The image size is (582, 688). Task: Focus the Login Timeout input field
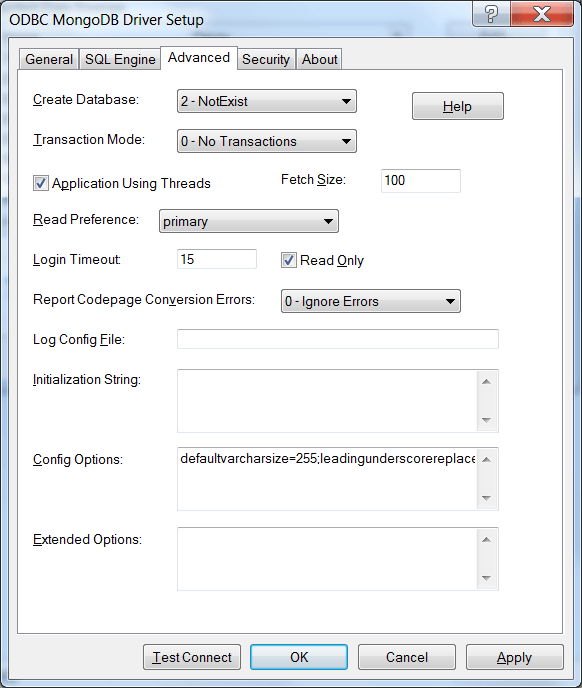pos(217,259)
